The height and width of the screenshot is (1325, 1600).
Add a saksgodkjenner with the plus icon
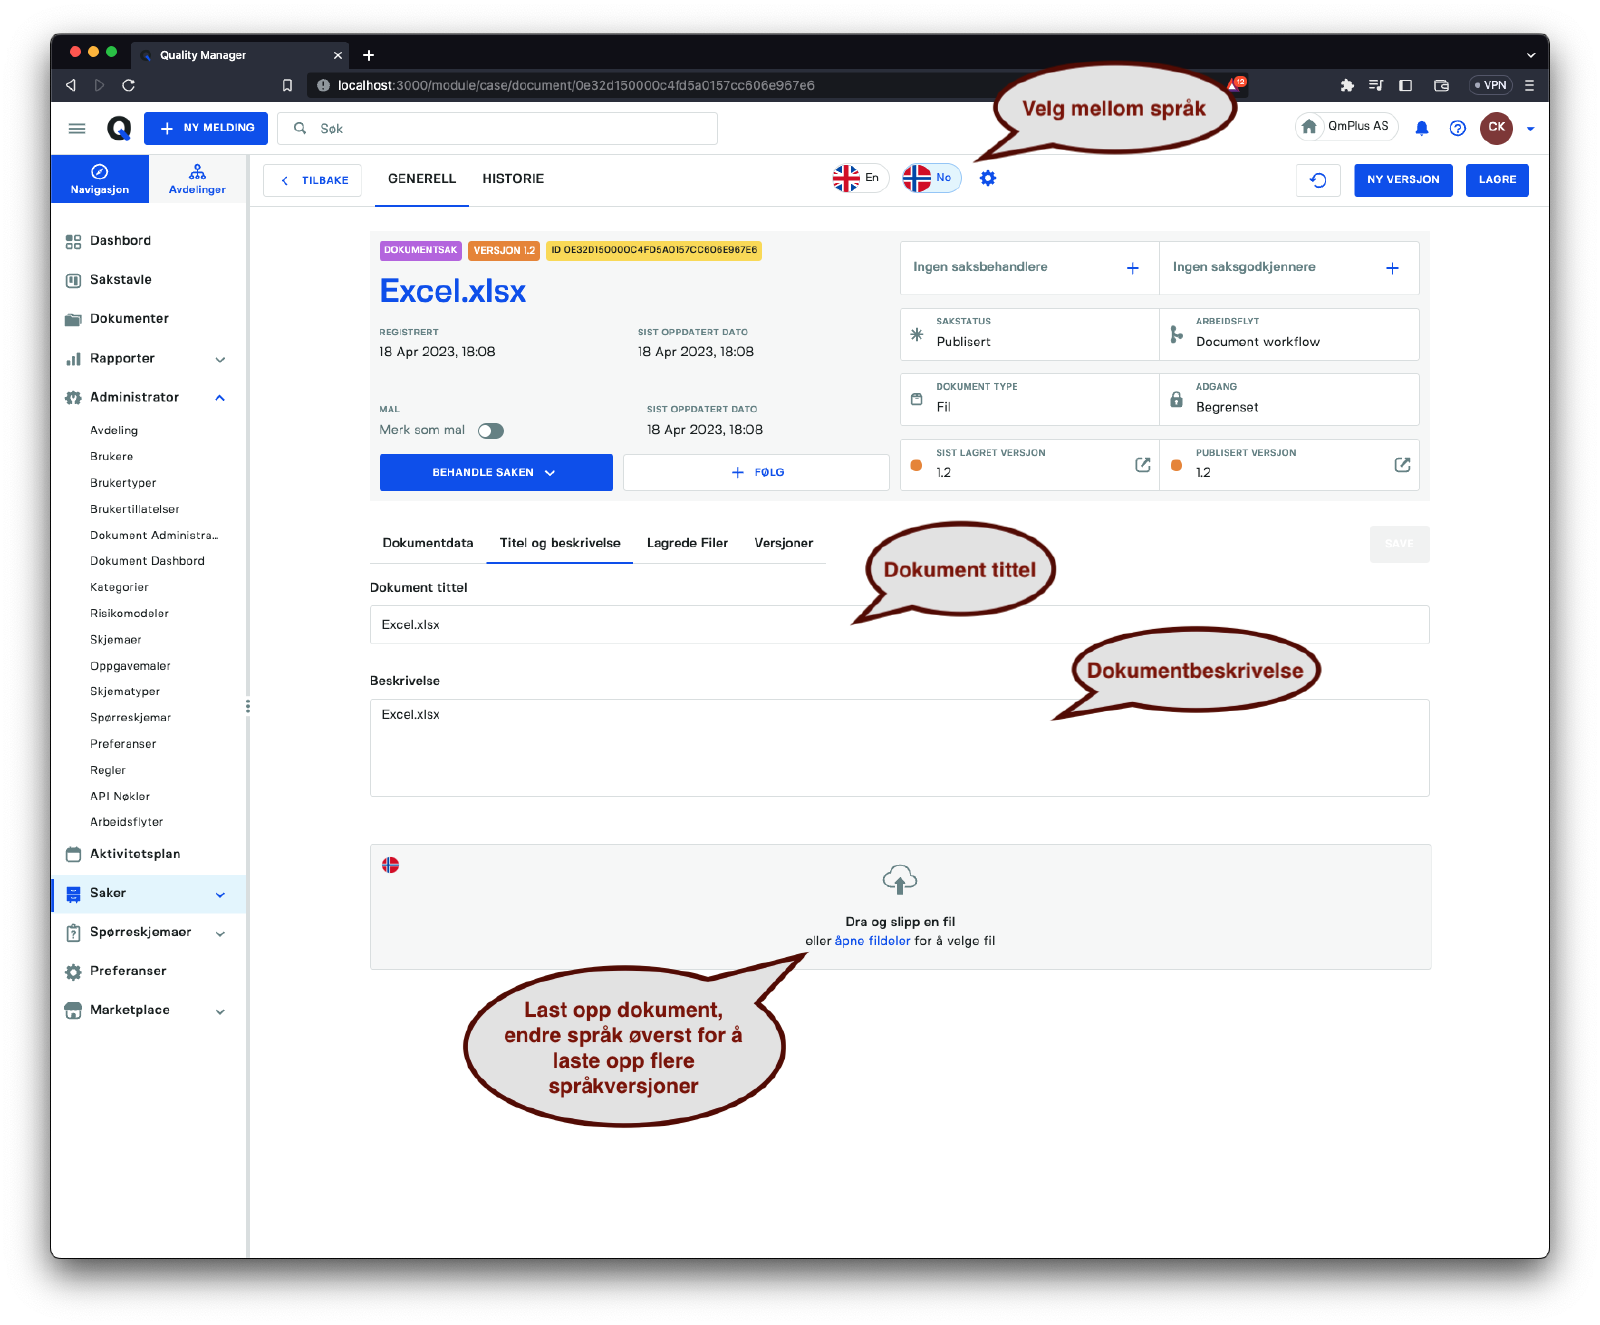coord(1392,268)
